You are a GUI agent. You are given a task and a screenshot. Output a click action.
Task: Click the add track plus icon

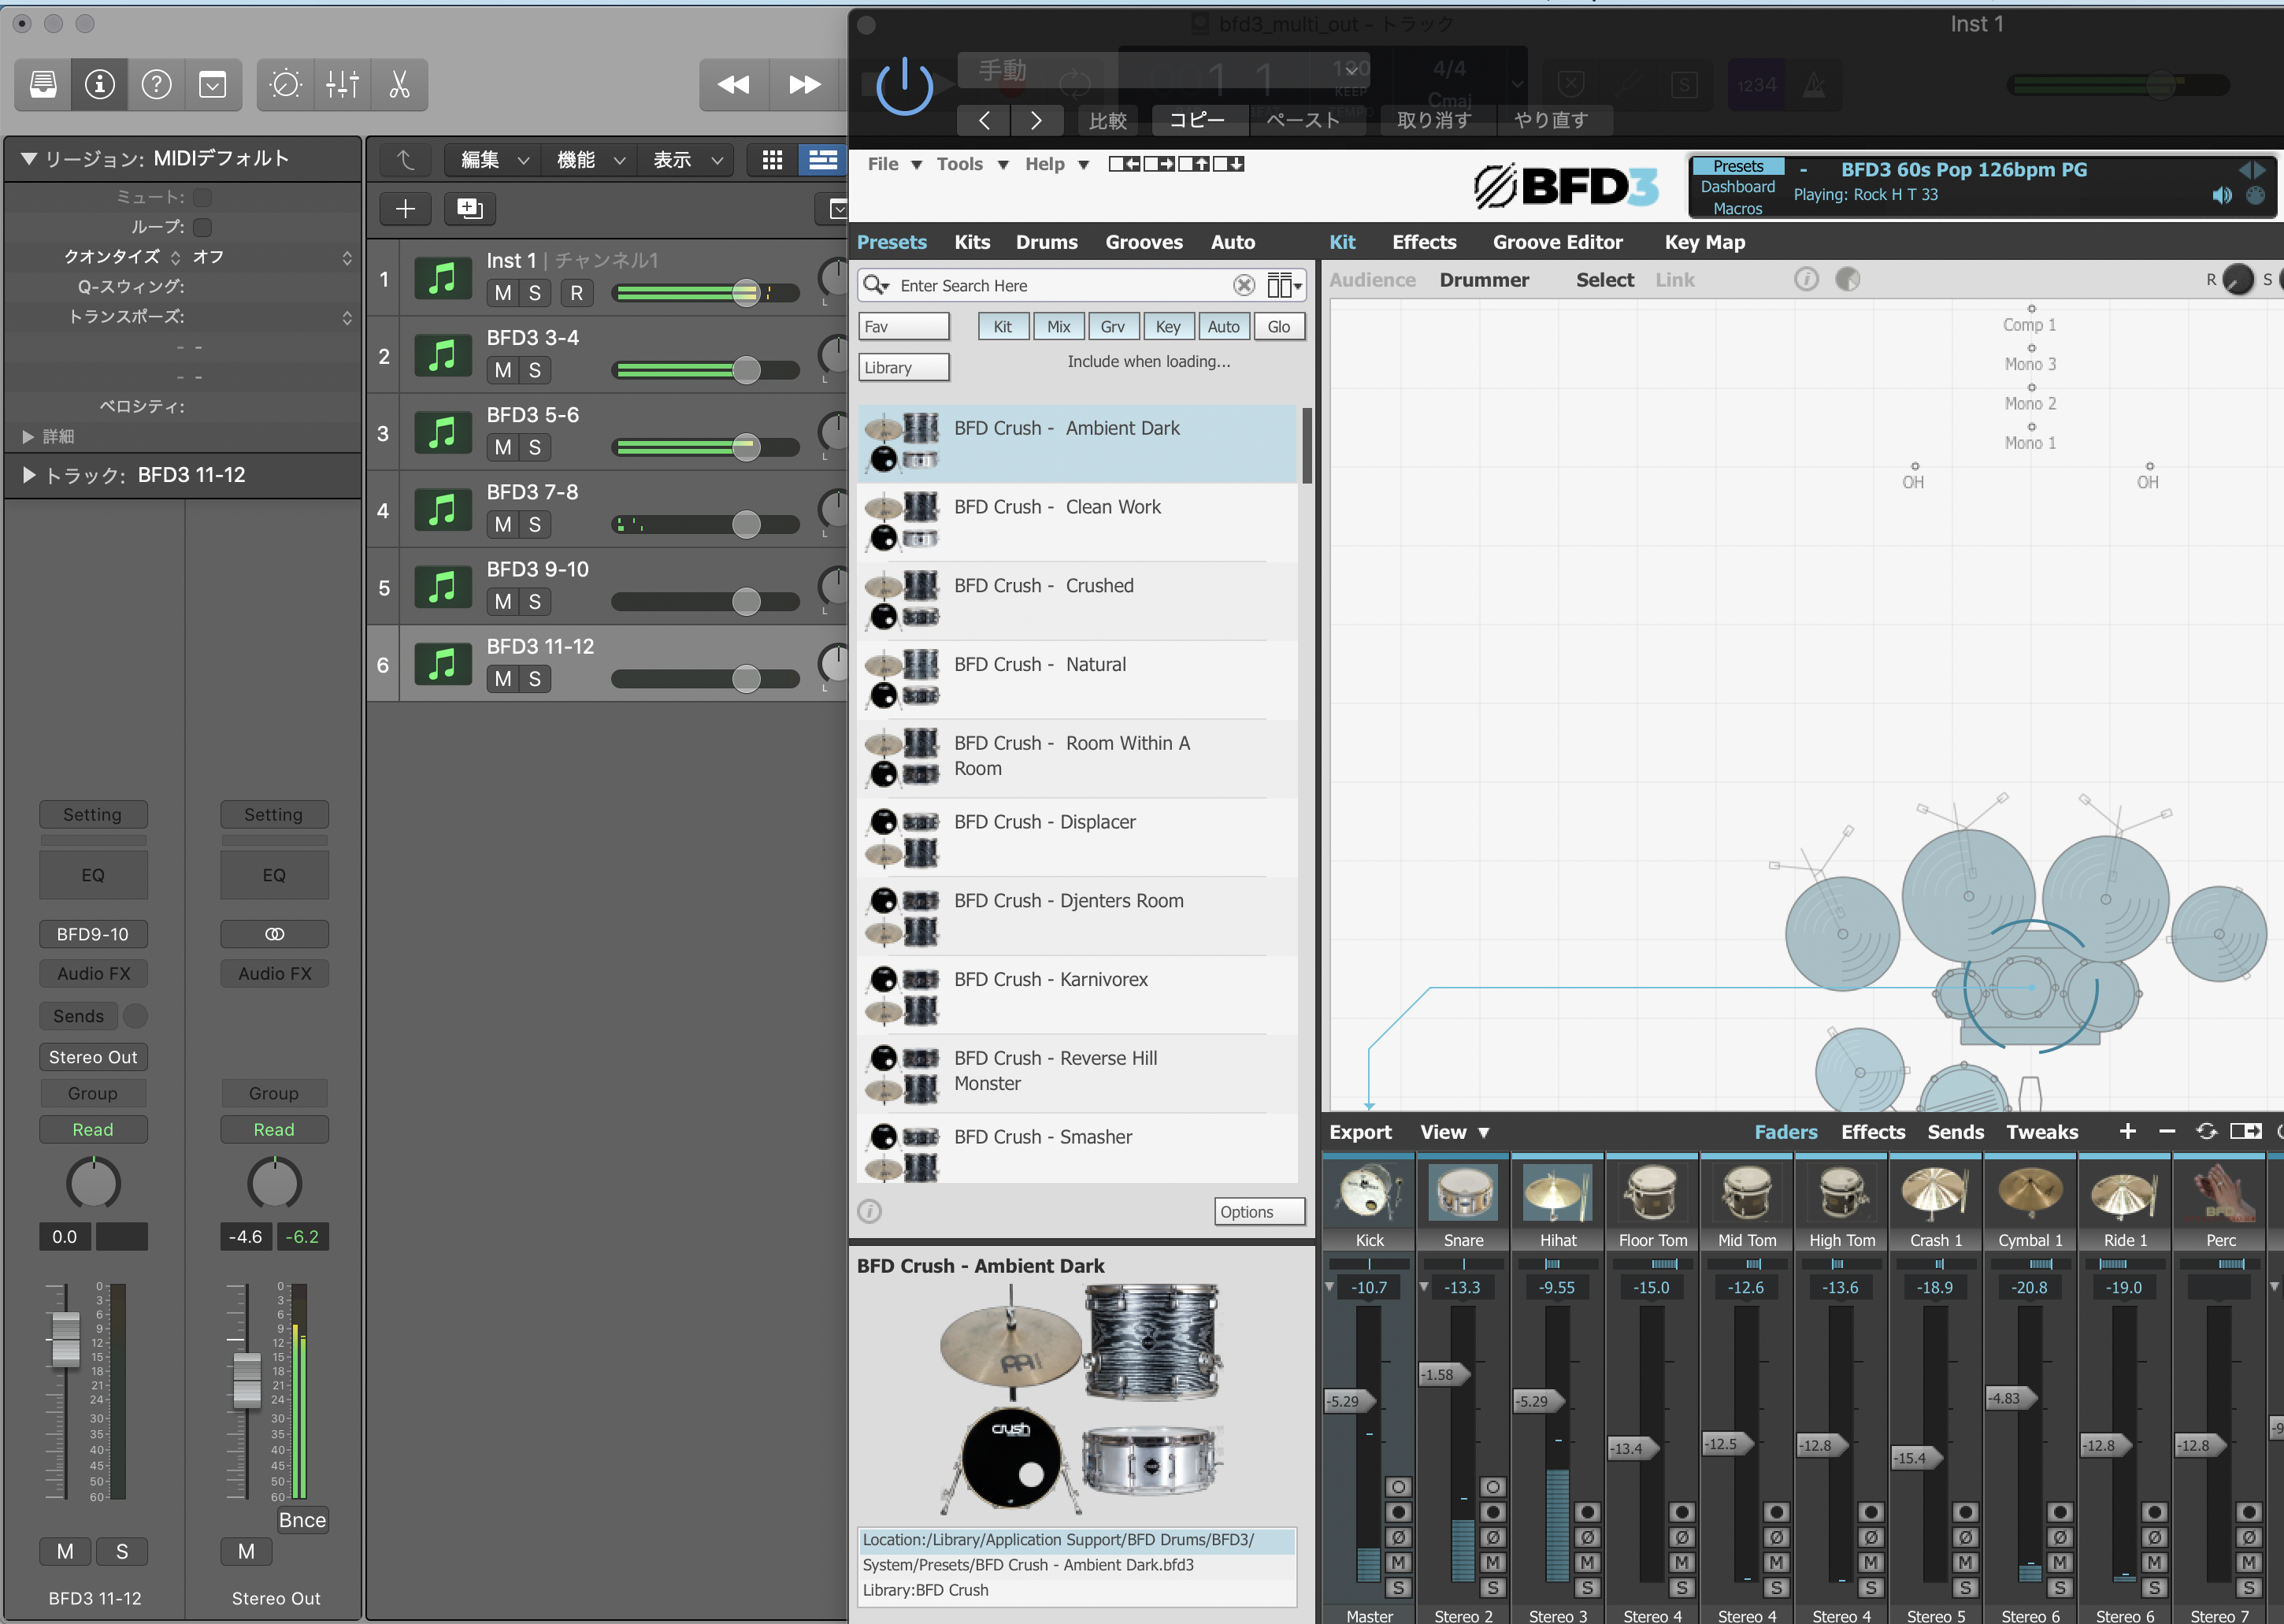pos(405,209)
